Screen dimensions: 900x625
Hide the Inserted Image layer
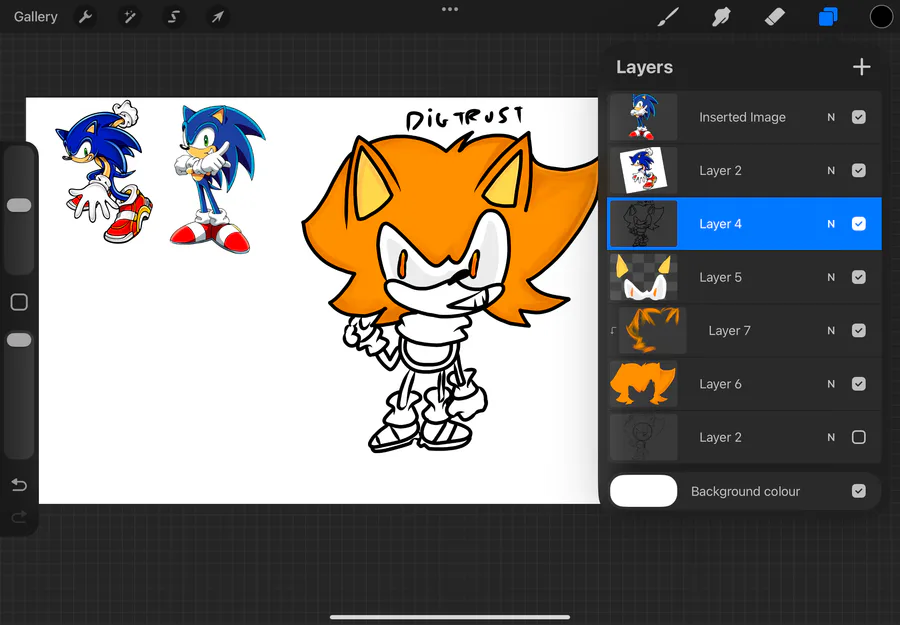[859, 117]
